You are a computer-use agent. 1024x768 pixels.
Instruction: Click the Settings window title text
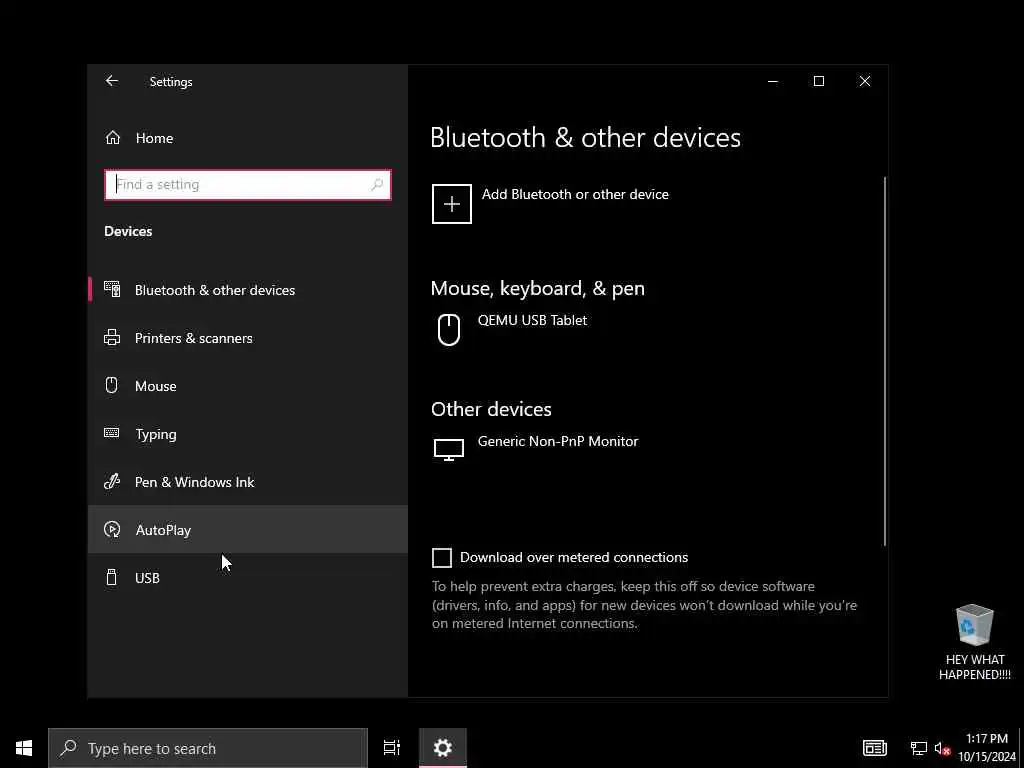(x=171, y=82)
